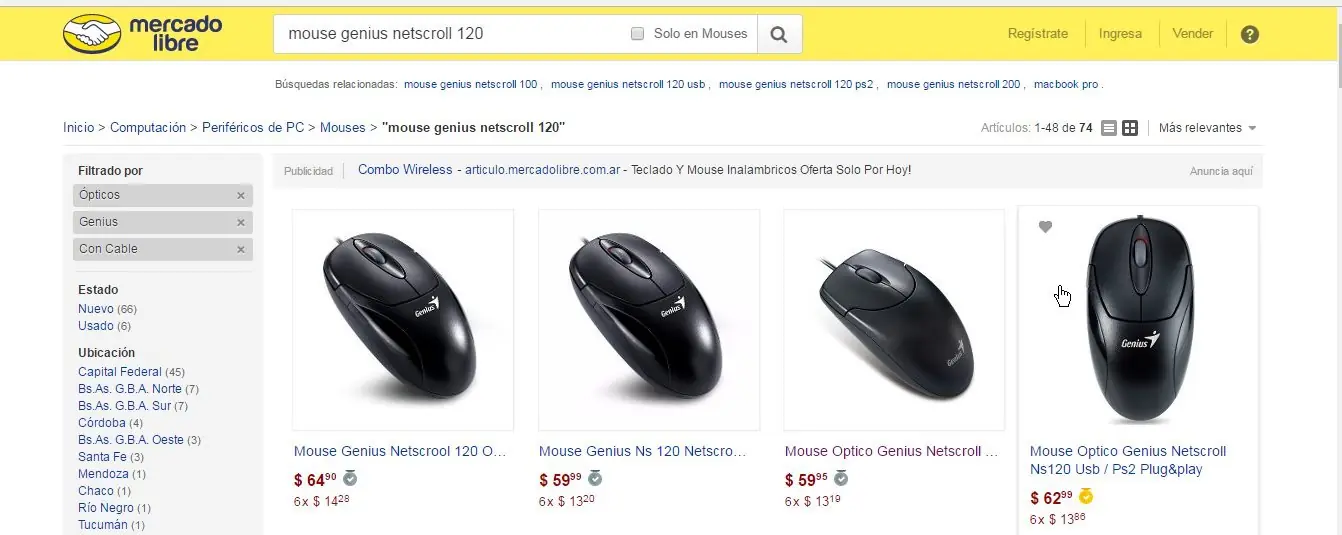Switch to list view layout icon
Viewport: 1342px width, 535px height.
1109,128
